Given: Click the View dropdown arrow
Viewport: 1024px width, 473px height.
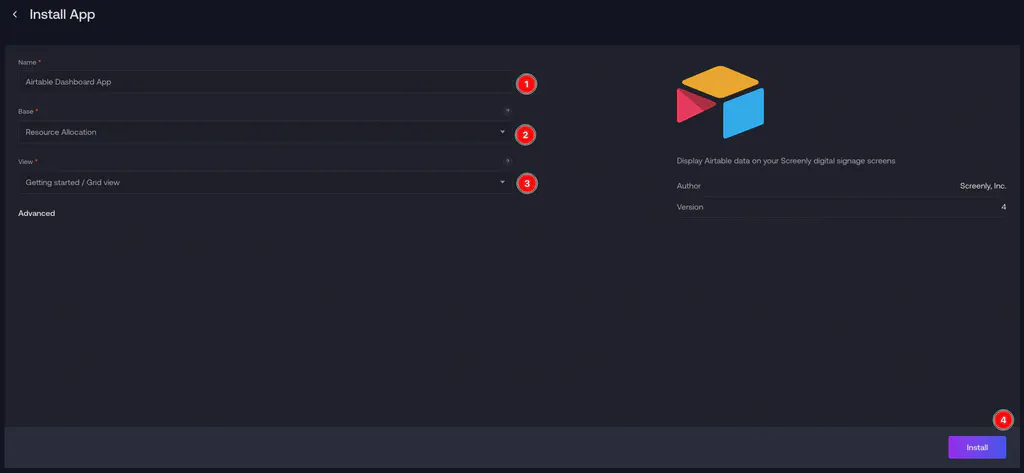Looking at the screenshot, I should coord(502,182).
